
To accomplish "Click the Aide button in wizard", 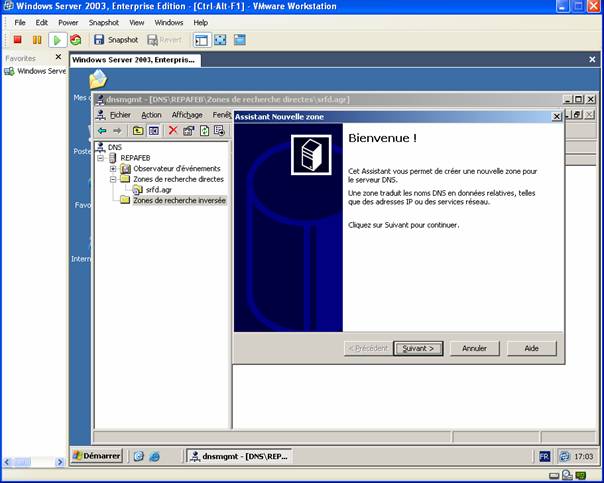I will point(532,348).
